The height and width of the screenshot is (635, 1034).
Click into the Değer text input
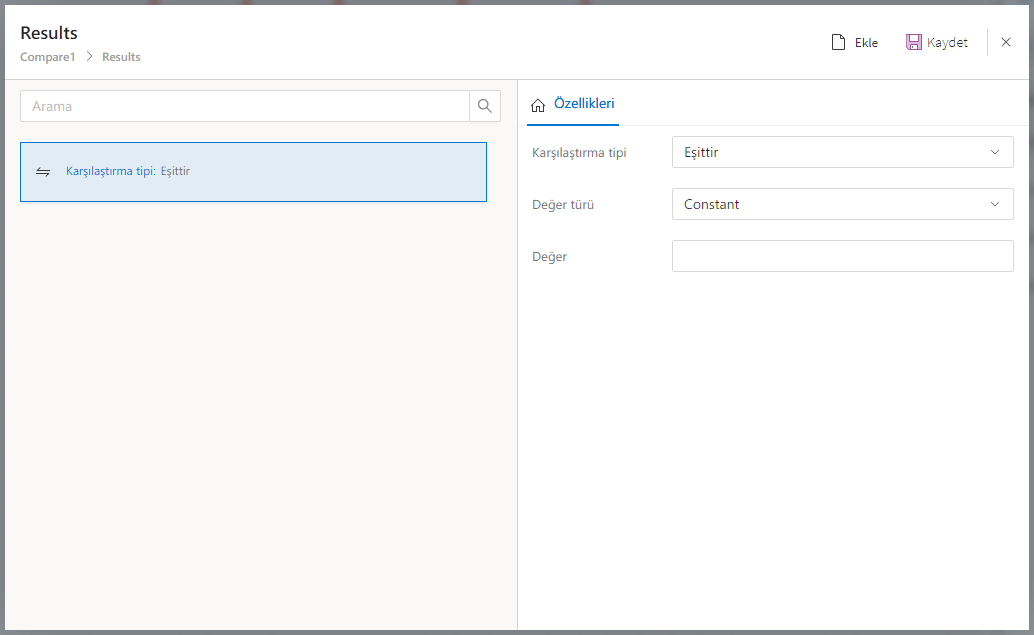[842, 256]
